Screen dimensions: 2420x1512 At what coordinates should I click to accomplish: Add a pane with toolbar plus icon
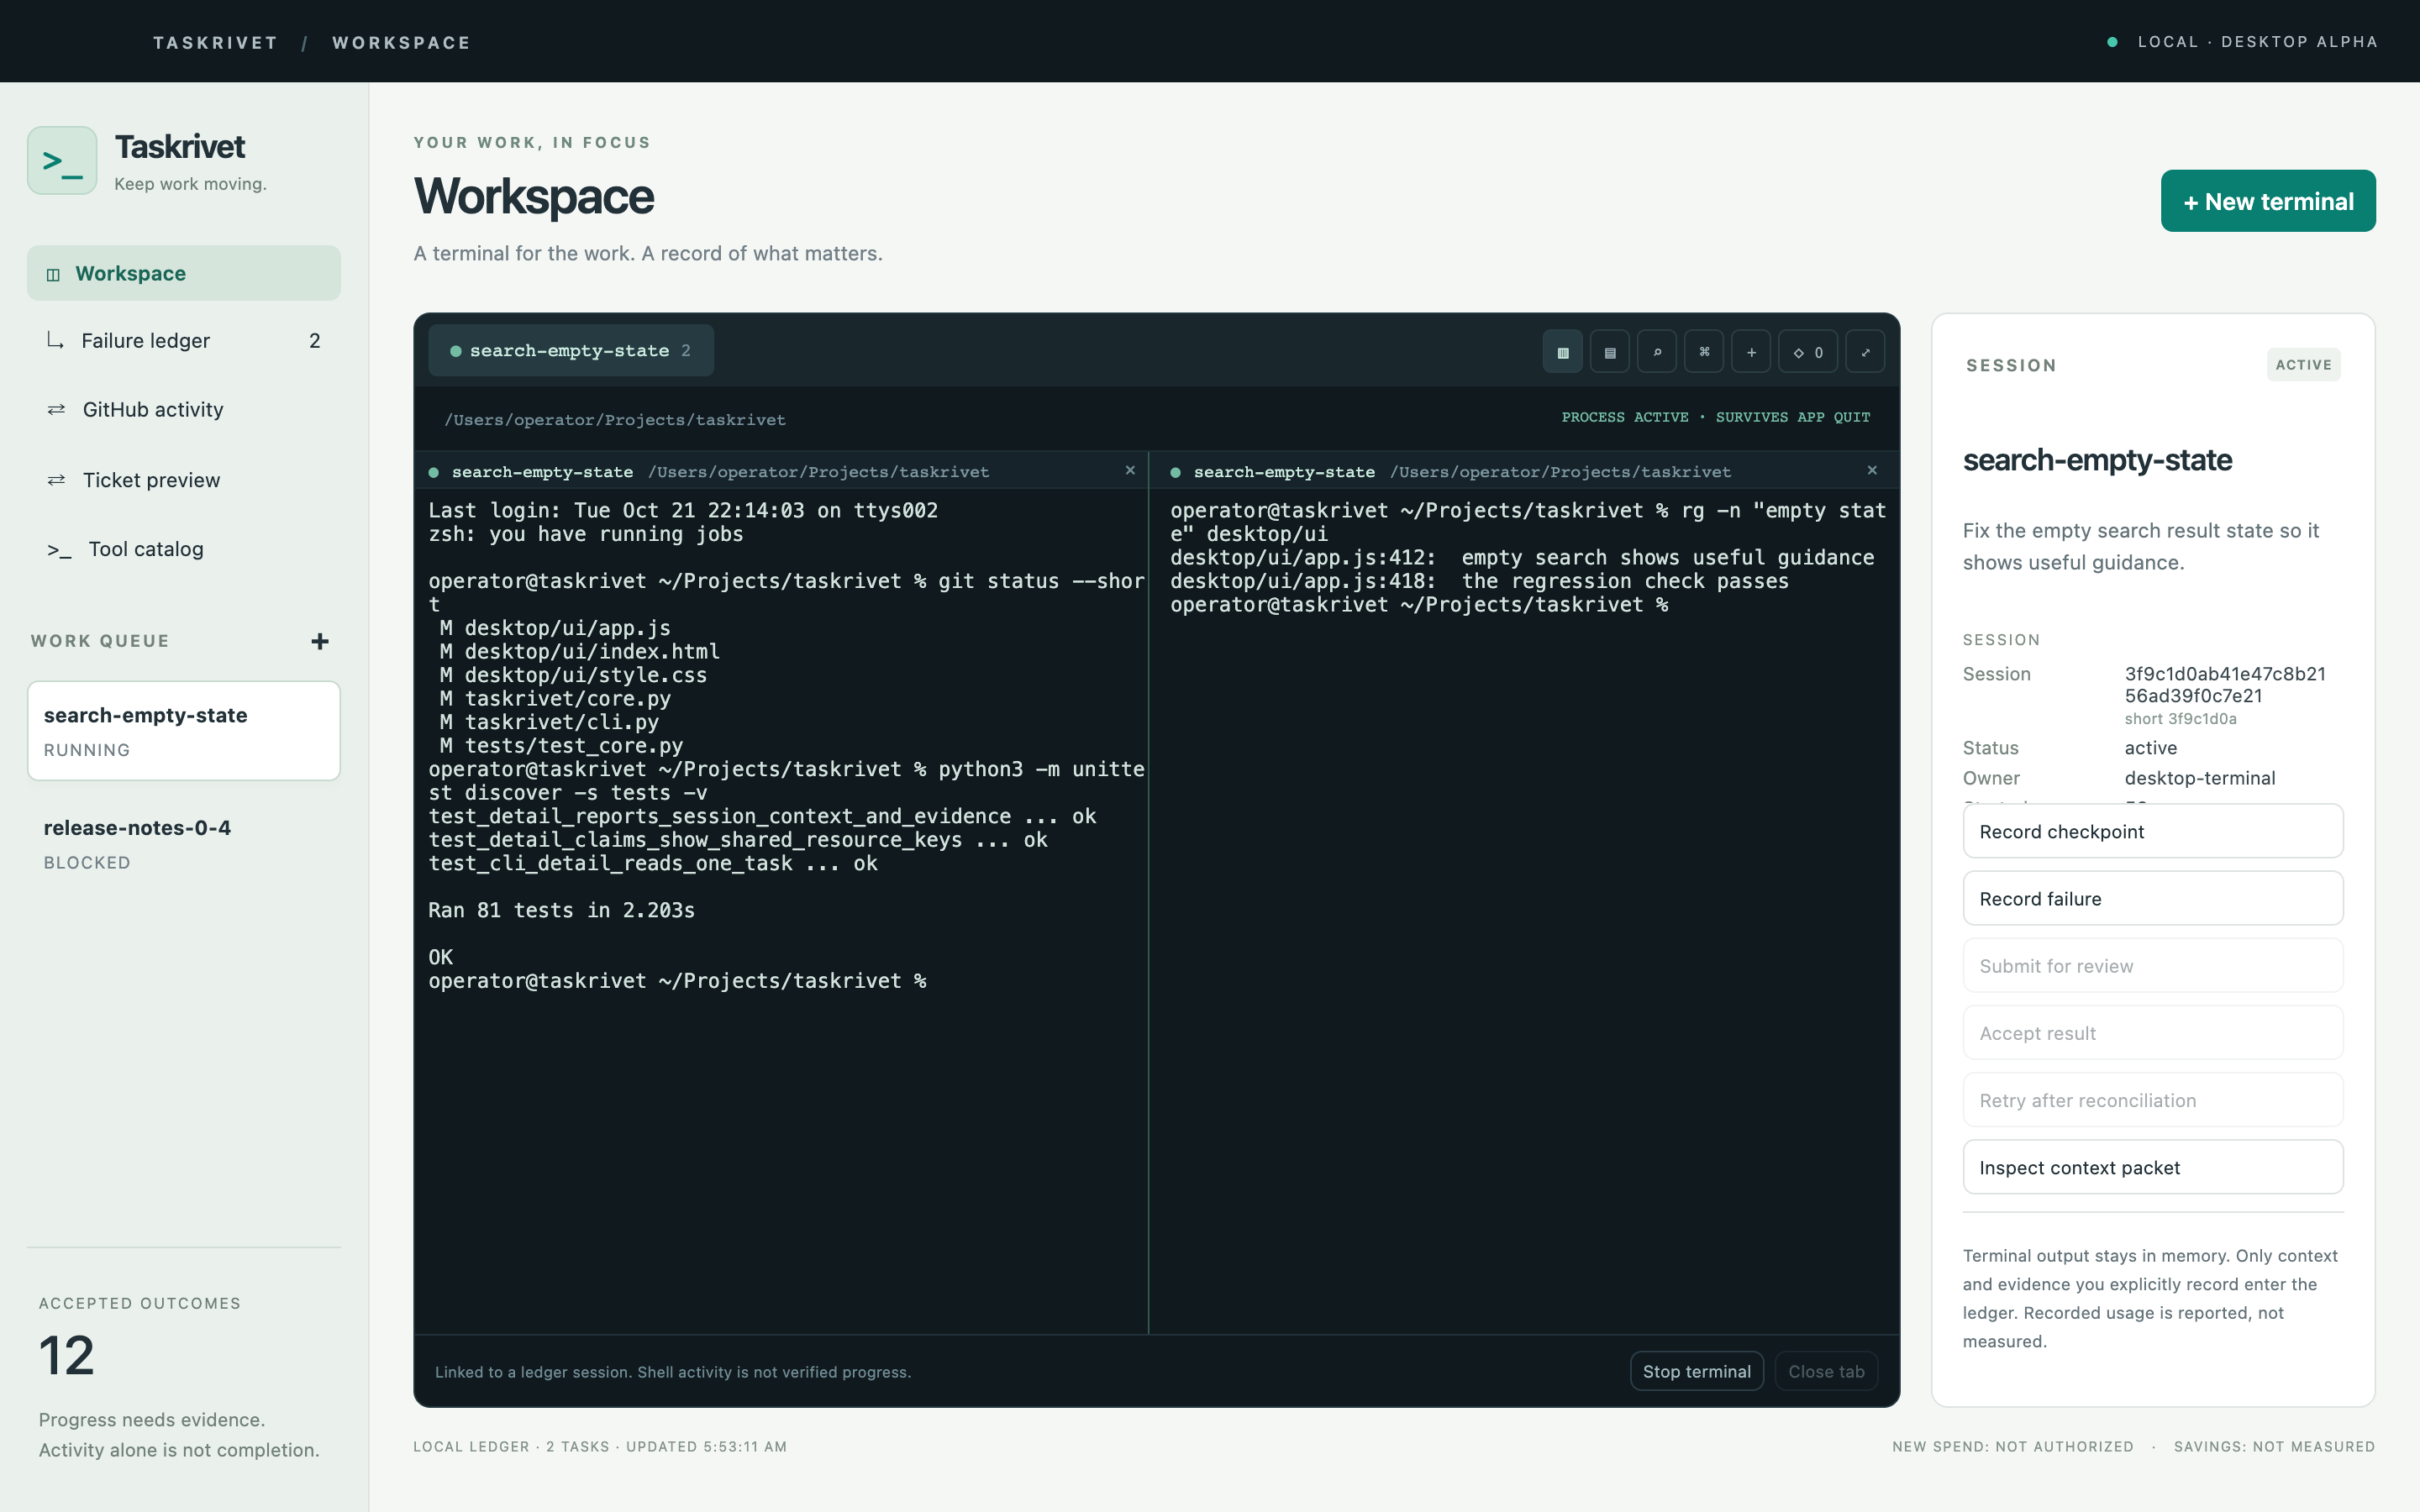[x=1750, y=352]
